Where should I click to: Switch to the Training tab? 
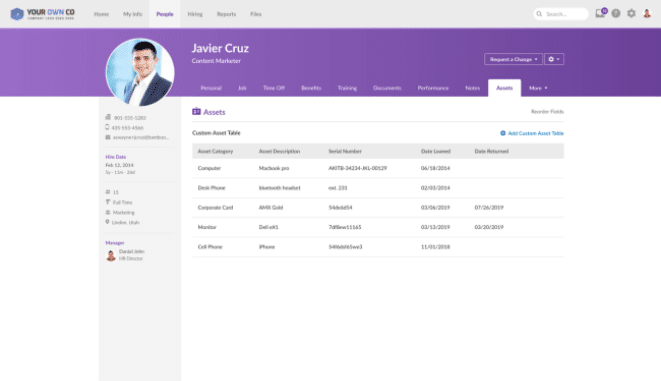tap(347, 88)
